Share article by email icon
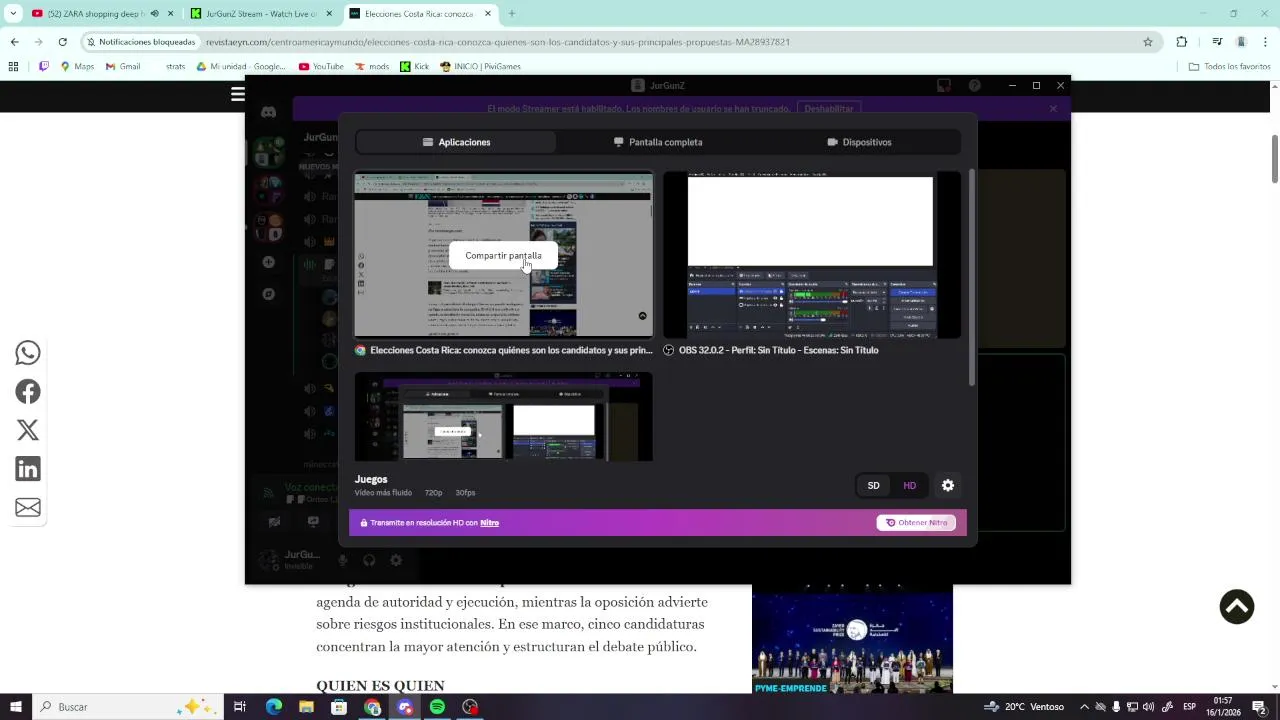Image resolution: width=1280 pixels, height=720 pixels. click(x=28, y=507)
